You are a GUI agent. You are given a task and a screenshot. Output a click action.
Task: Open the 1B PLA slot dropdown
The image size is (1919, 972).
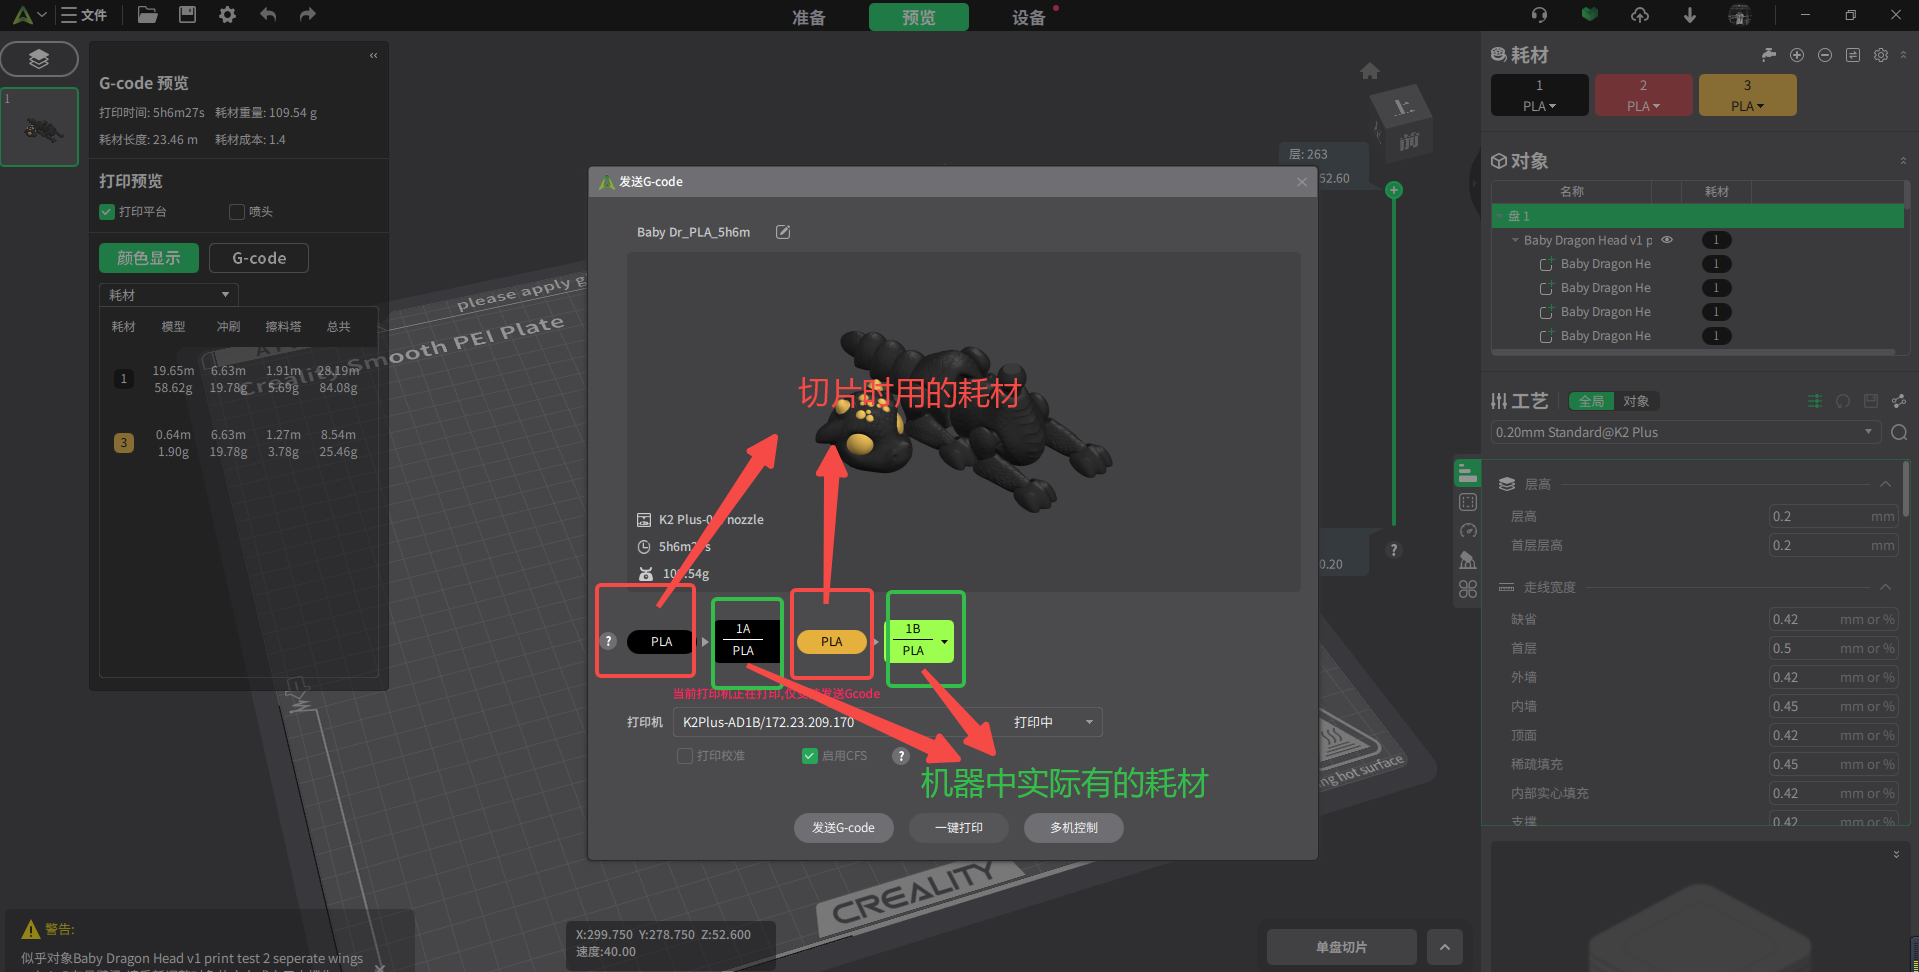coord(944,641)
